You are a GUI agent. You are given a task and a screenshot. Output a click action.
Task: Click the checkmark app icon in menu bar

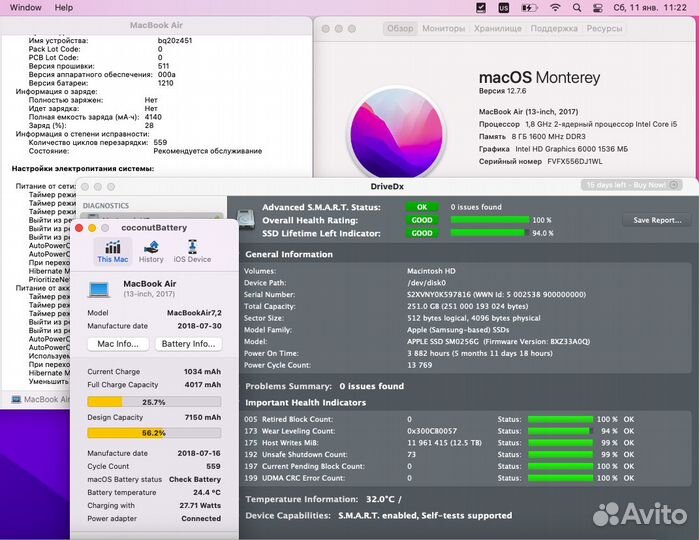(x=481, y=8)
